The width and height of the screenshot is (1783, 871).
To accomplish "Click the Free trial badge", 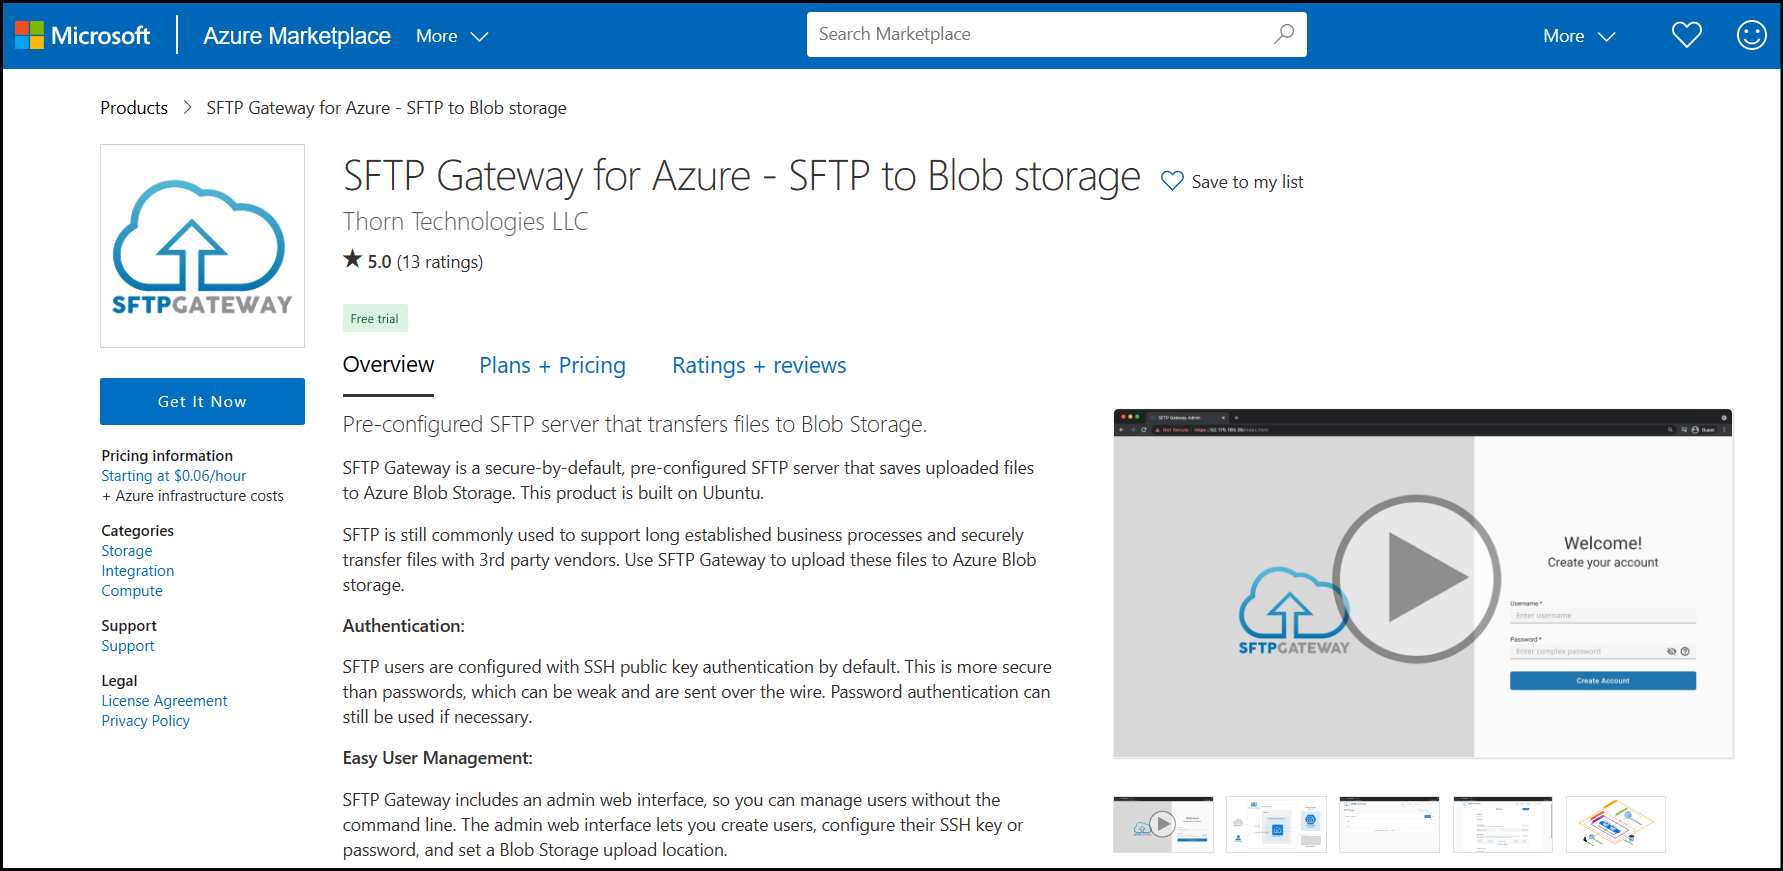I will [375, 318].
